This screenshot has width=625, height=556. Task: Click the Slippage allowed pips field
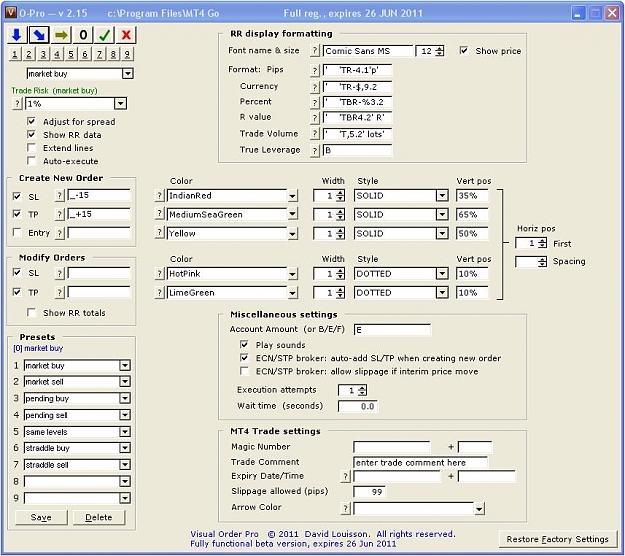(369, 492)
